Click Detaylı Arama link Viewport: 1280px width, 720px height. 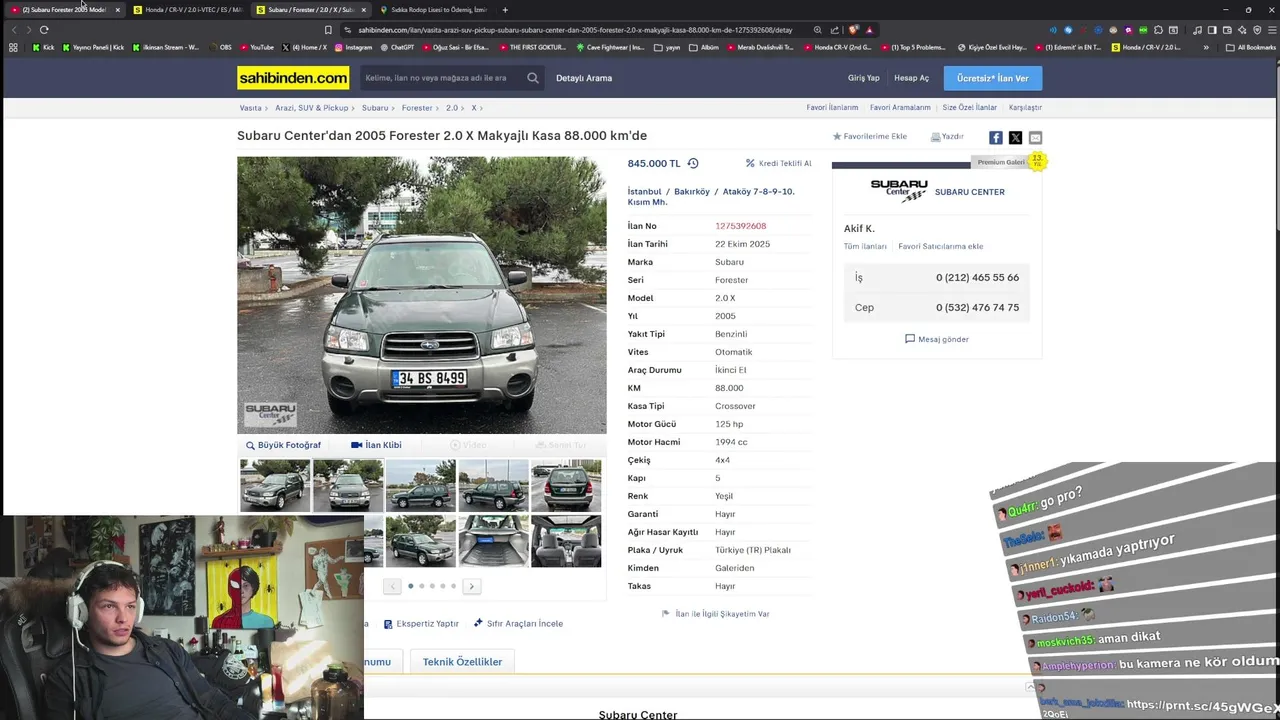584,78
